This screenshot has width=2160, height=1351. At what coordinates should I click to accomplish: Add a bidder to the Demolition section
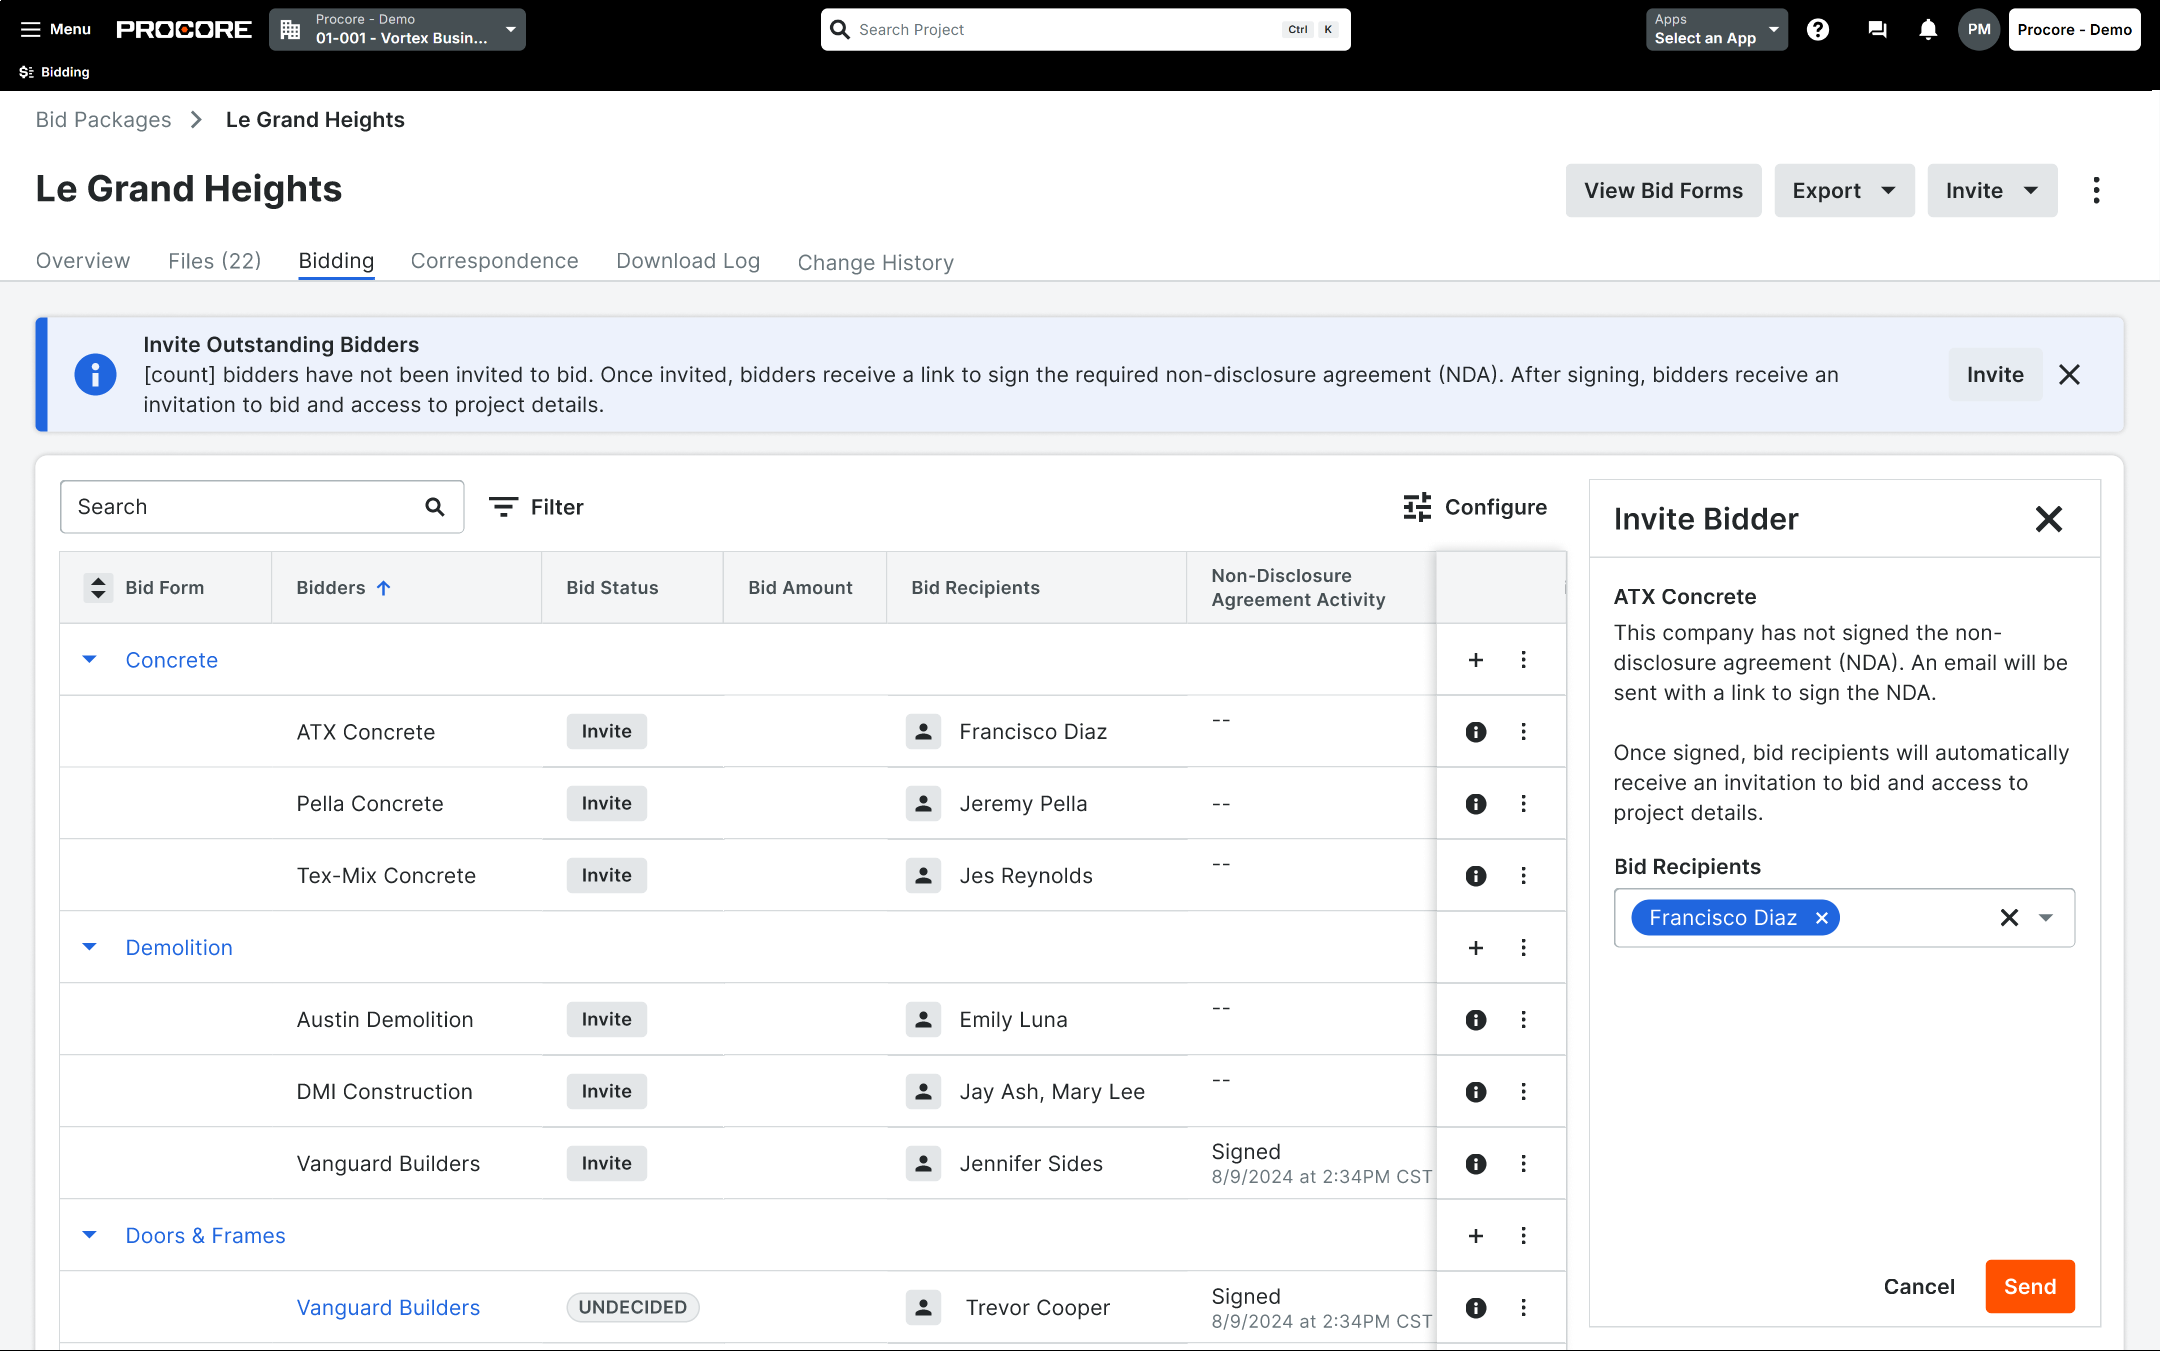pyautogui.click(x=1475, y=947)
